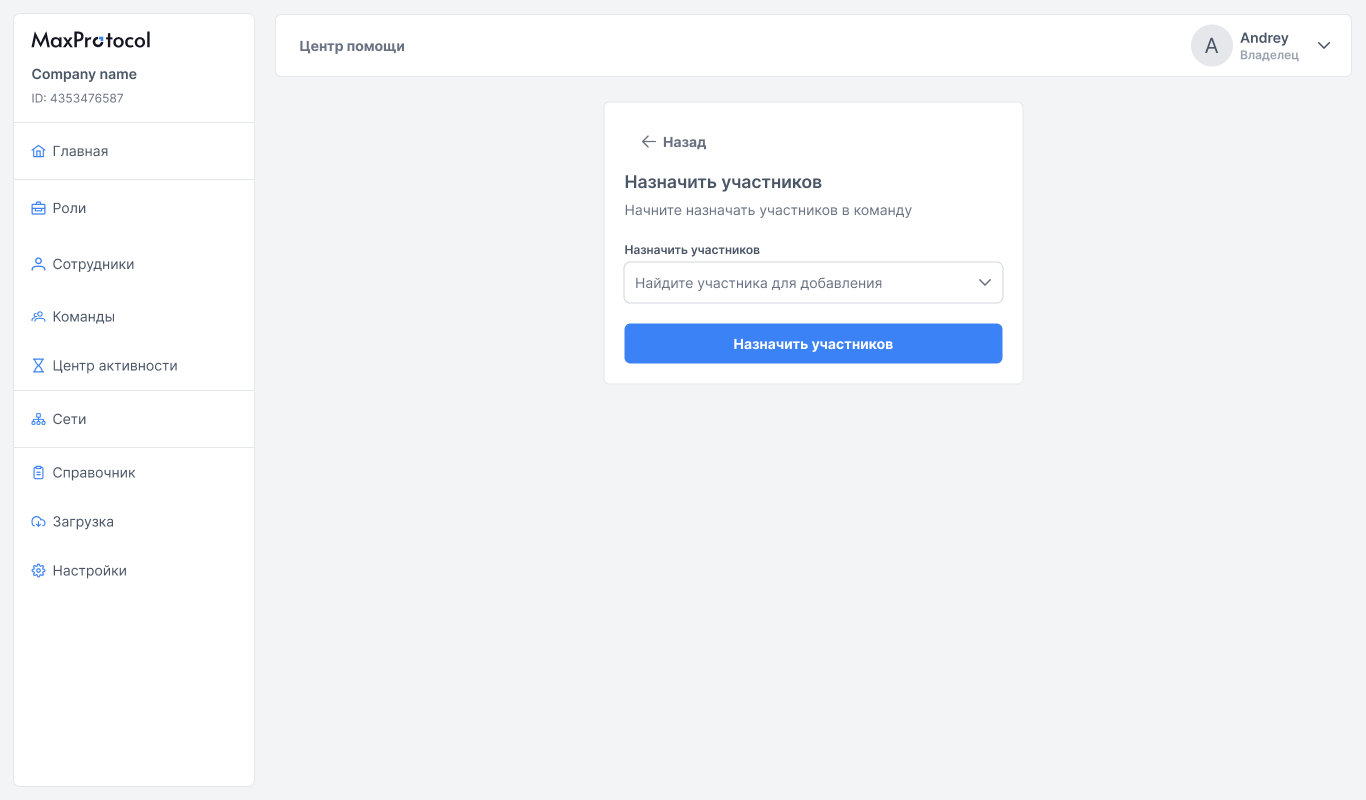1366x800 pixels.
Task: Click the Владелец role label
Action: 1269,56
